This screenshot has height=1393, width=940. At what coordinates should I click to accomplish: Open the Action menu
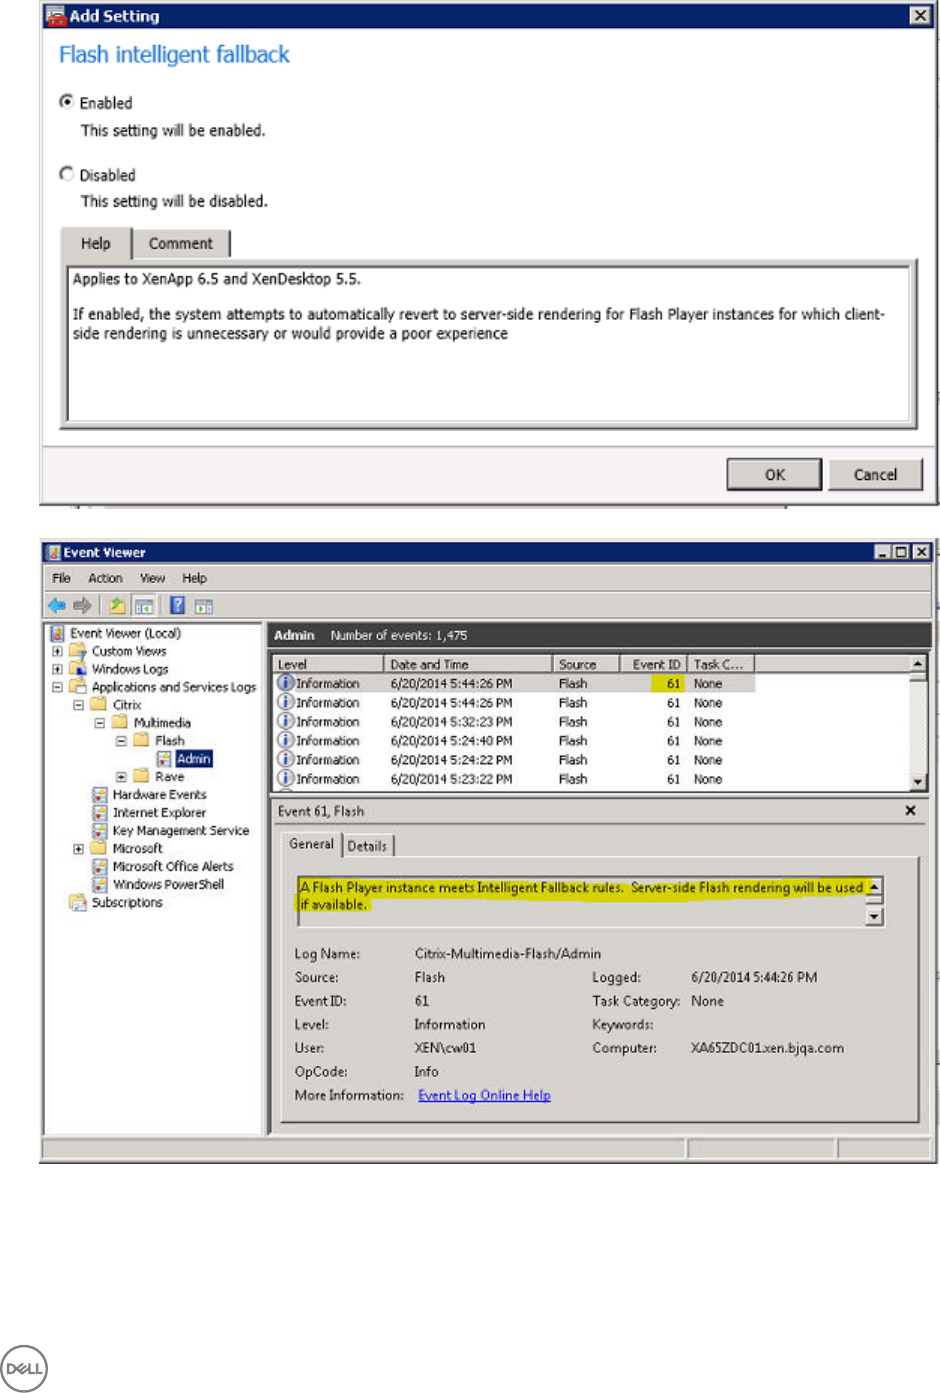click(x=105, y=578)
